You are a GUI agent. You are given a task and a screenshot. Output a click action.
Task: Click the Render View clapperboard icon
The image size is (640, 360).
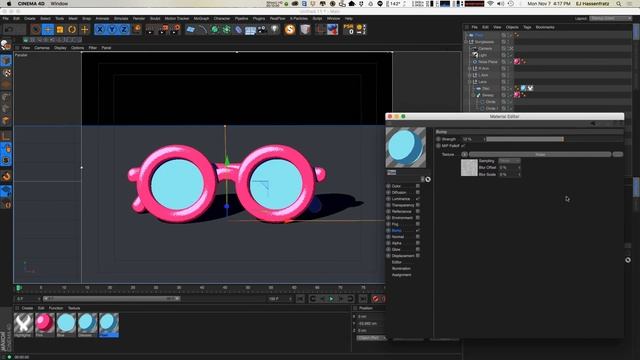point(150,29)
